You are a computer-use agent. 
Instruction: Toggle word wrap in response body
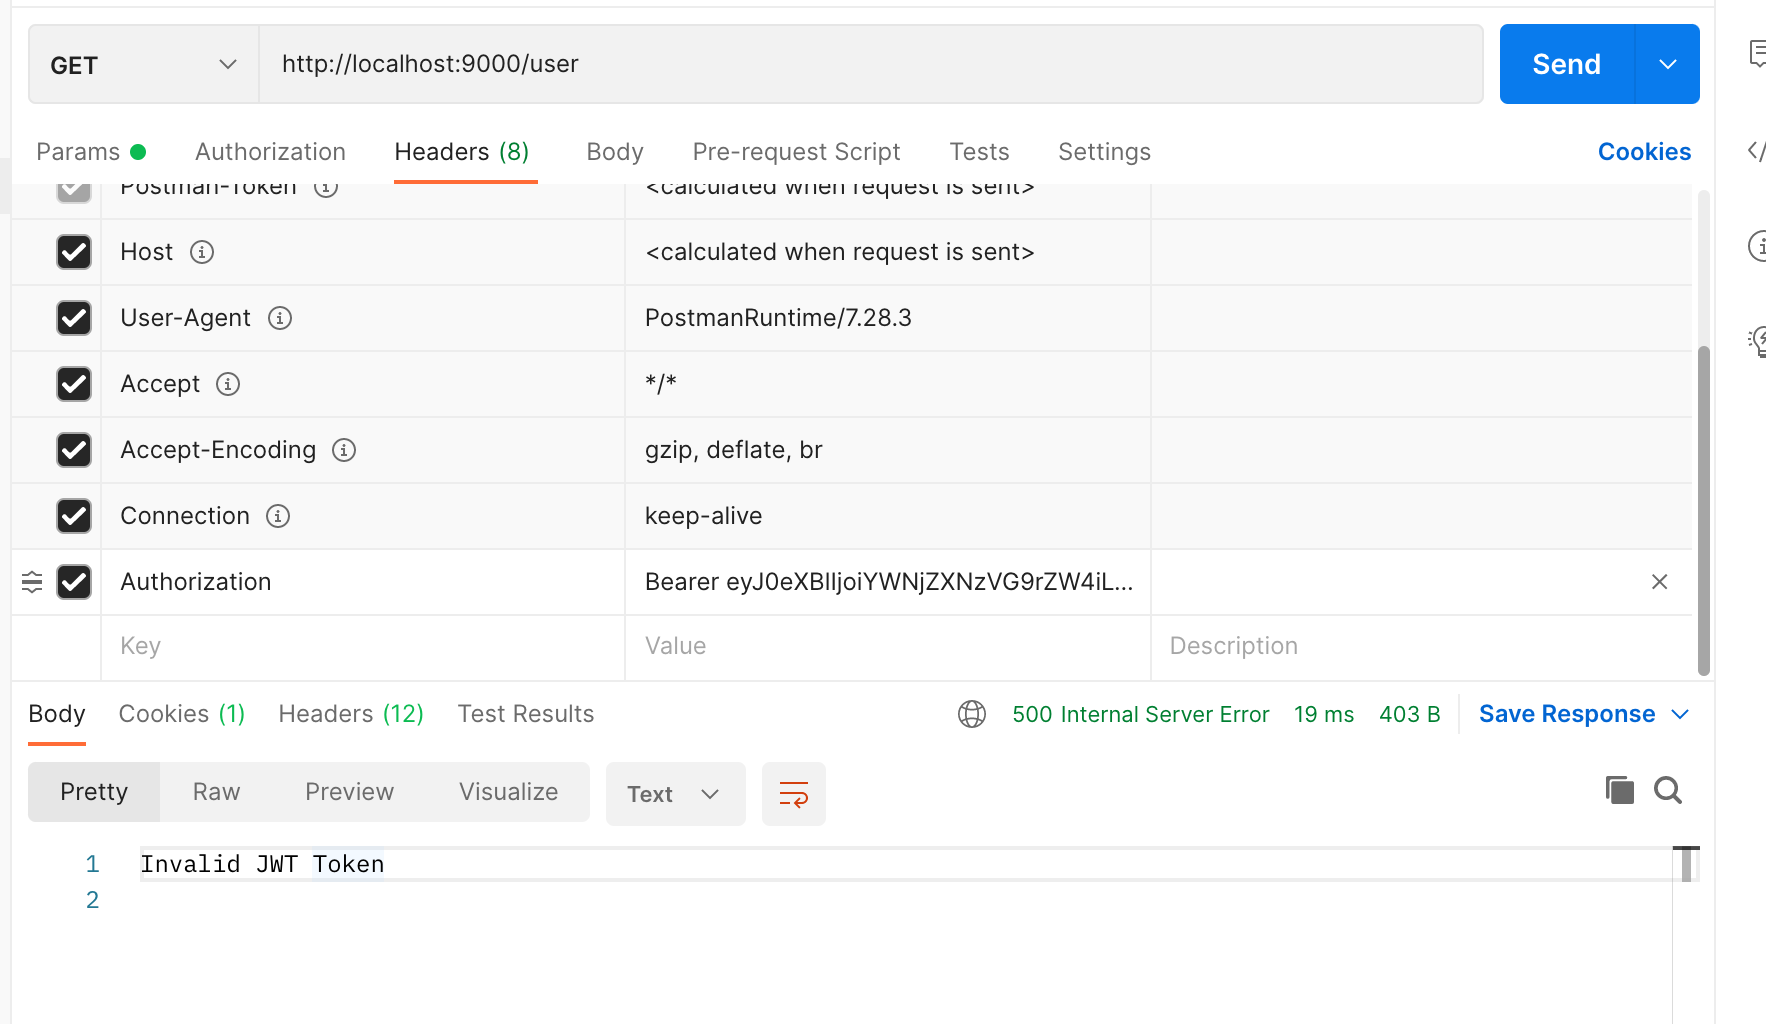pos(794,794)
